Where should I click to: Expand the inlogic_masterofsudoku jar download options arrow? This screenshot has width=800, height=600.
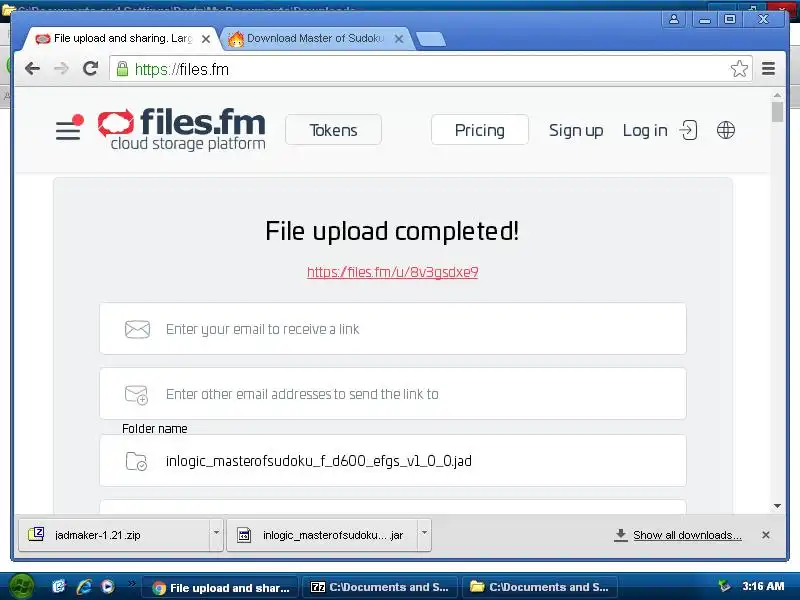424,534
